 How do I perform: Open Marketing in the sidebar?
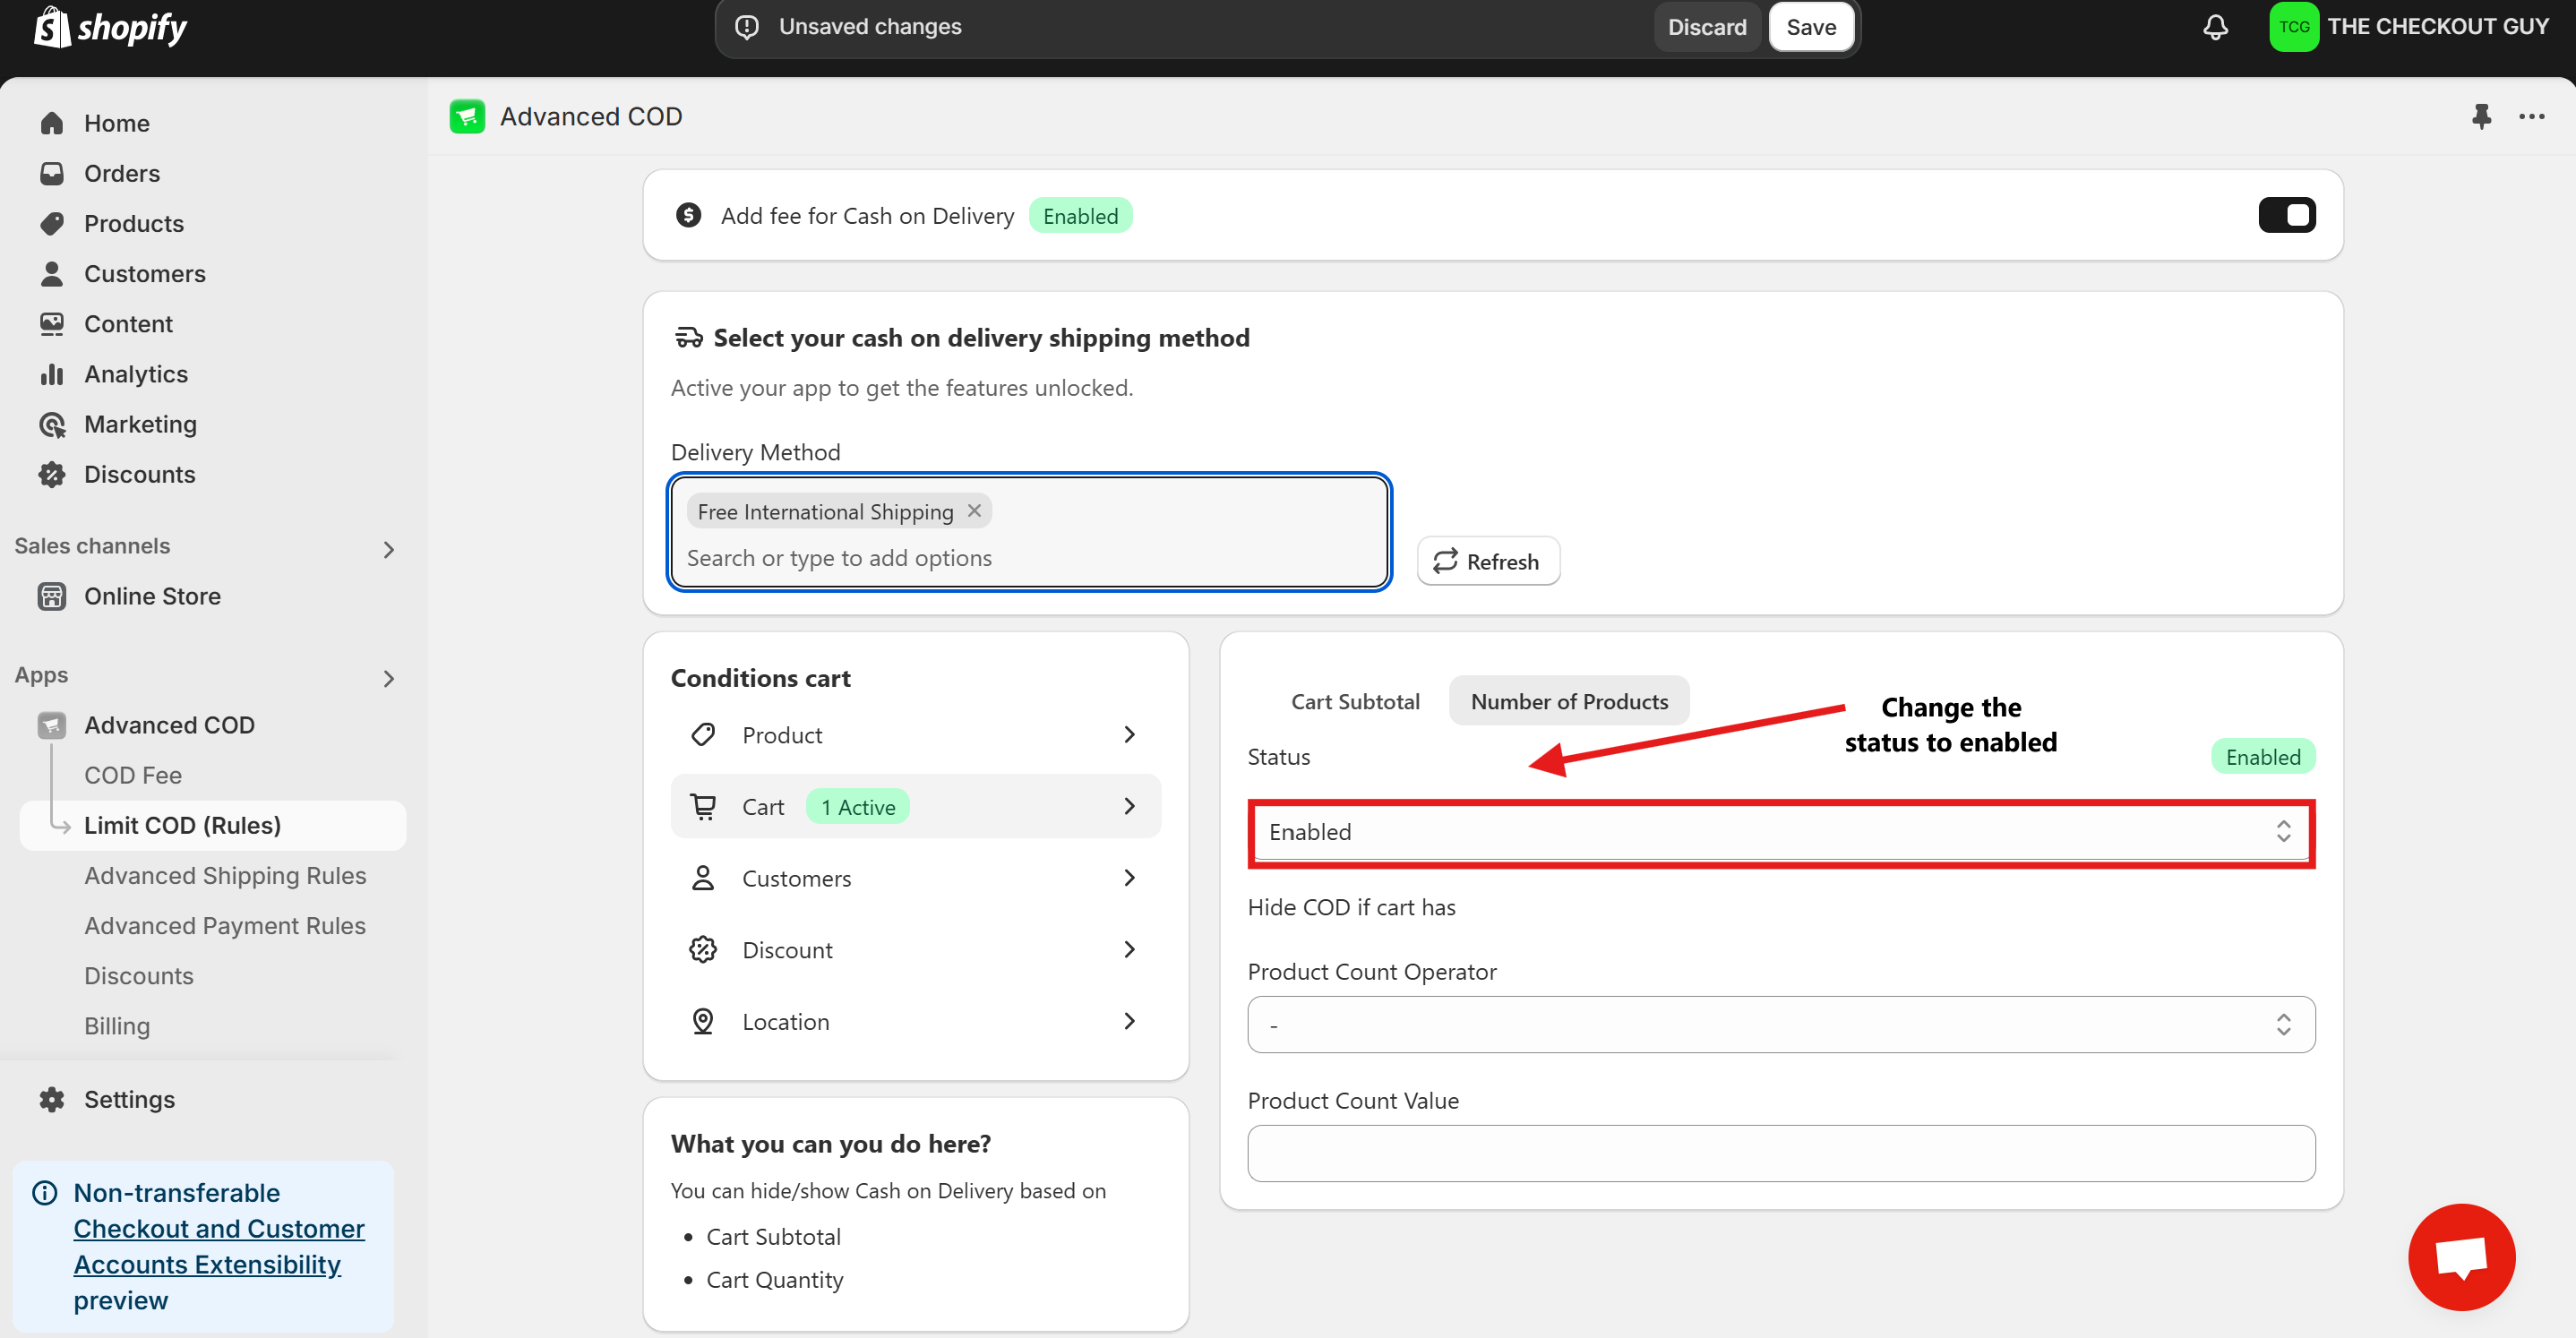coord(140,424)
